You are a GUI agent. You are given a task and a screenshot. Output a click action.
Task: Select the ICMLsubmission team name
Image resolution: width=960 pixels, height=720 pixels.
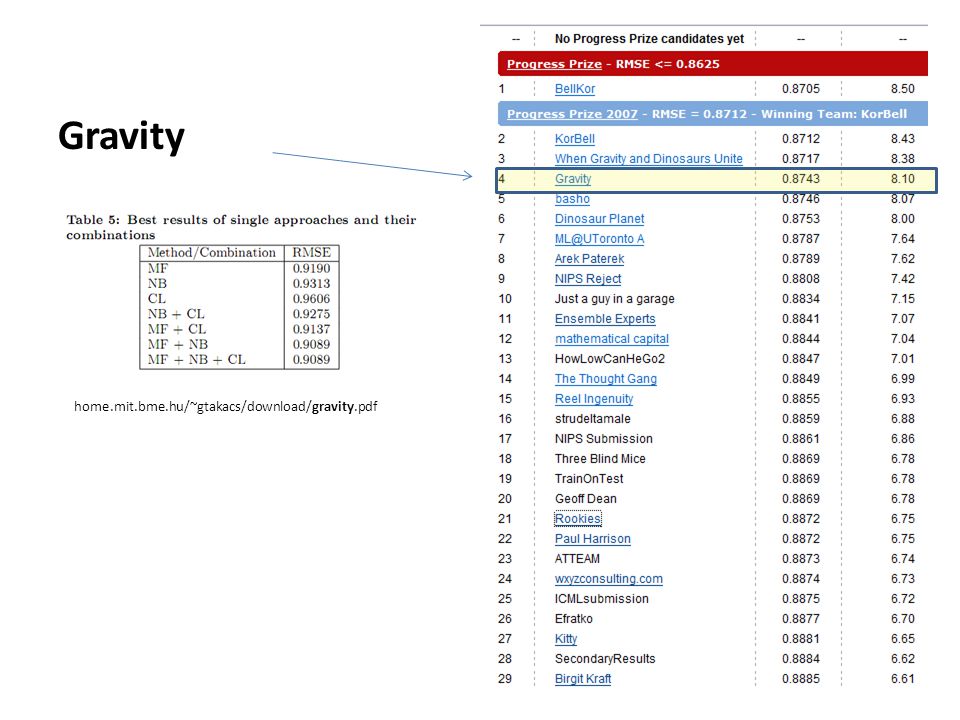tap(602, 599)
